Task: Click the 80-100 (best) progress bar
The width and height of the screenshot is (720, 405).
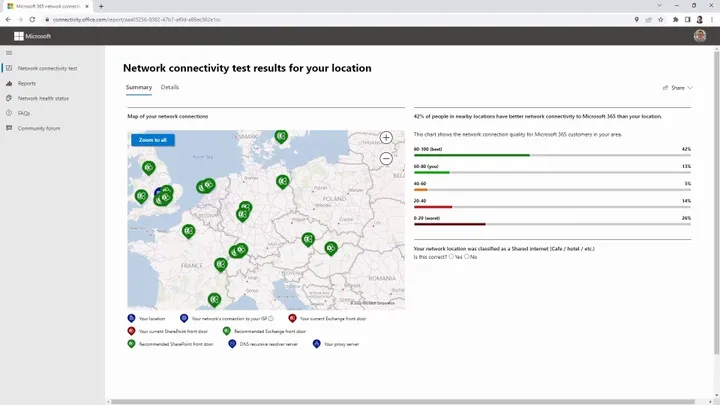Action: (552, 155)
